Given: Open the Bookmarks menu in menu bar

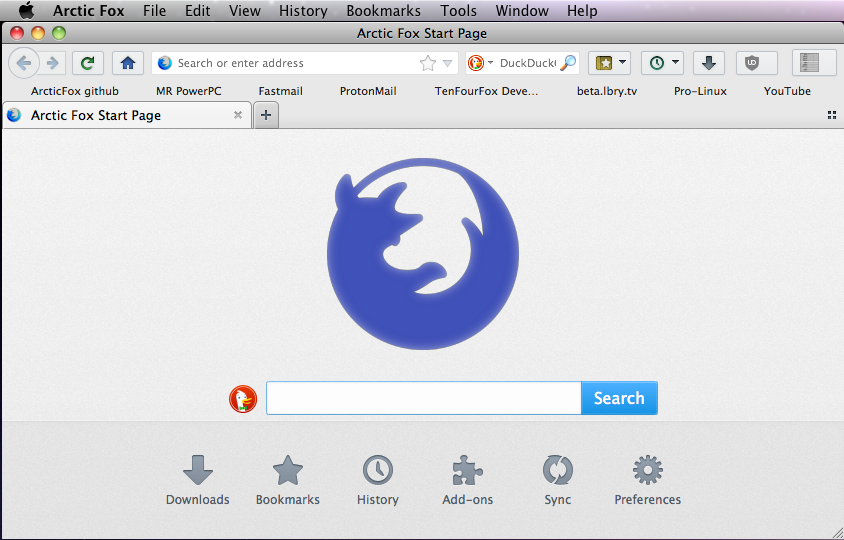Looking at the screenshot, I should point(384,11).
